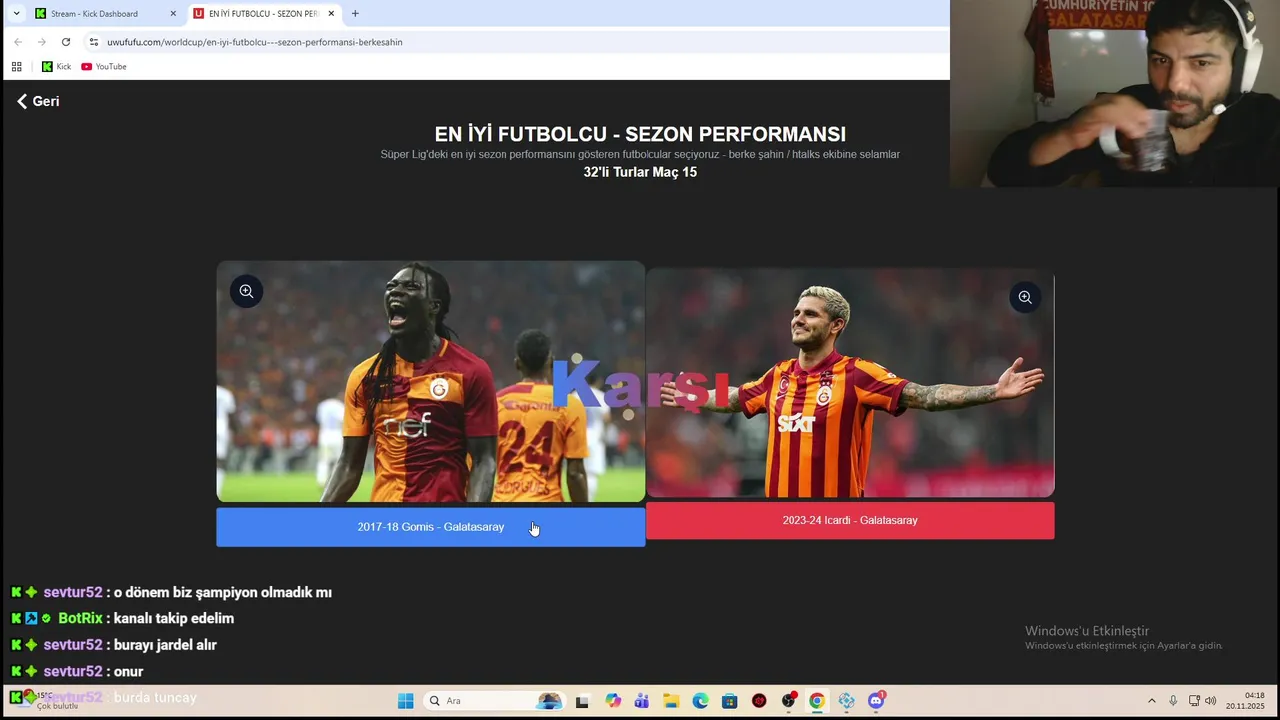Image resolution: width=1280 pixels, height=720 pixels.
Task: Open the Kick bookmark
Action: 56,67
